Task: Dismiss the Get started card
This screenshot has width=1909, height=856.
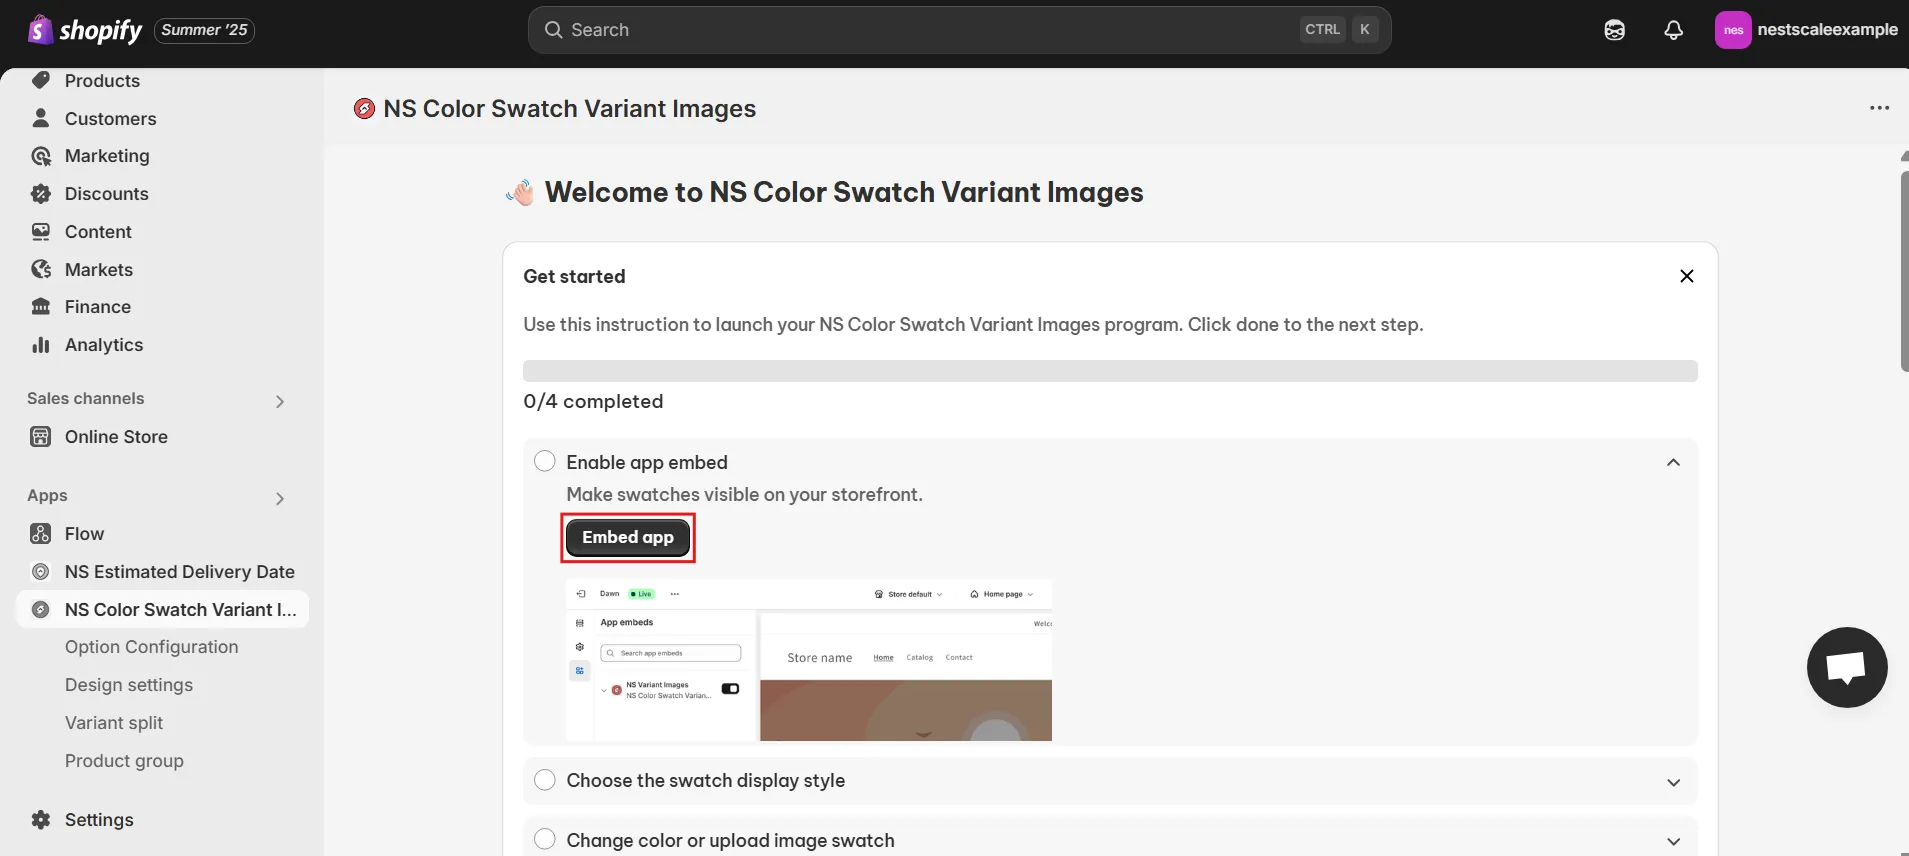Action: (1687, 276)
